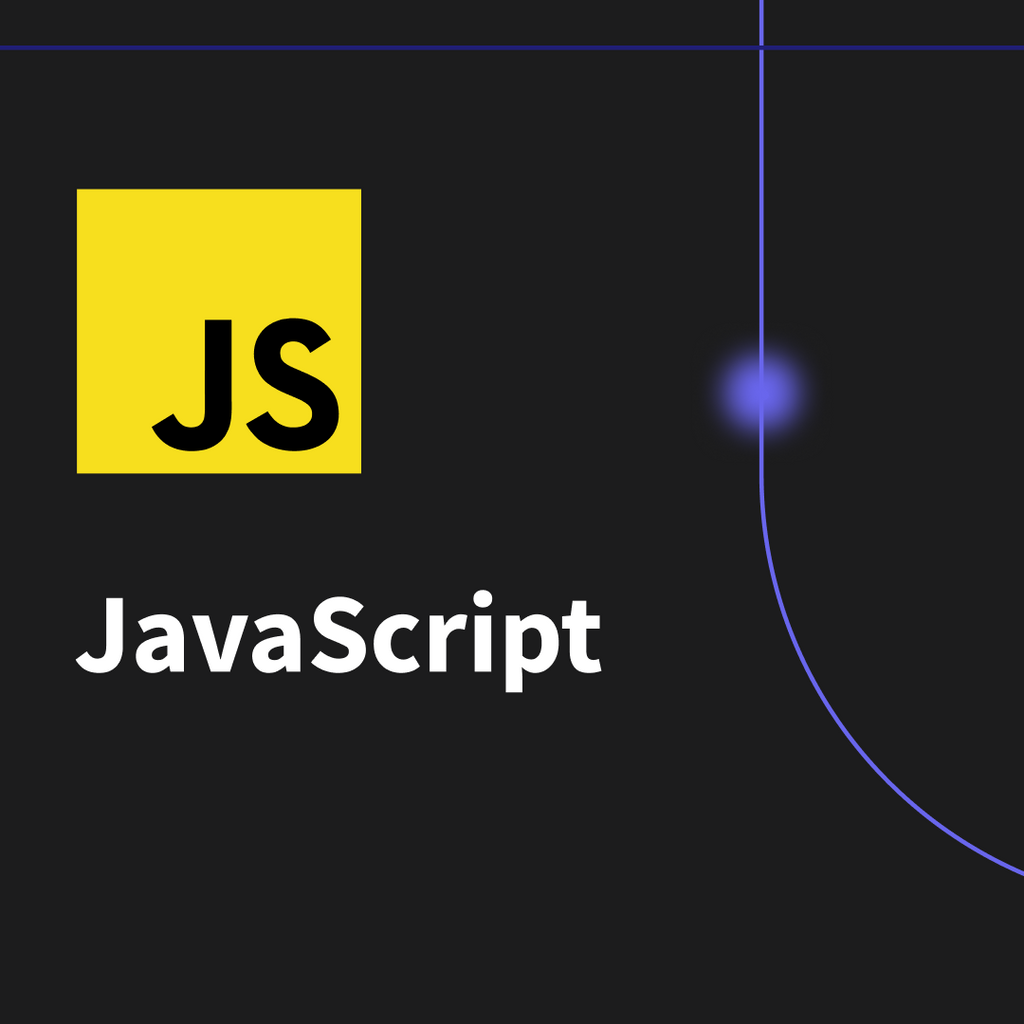Click the white JavaScript heading text
The height and width of the screenshot is (1024, 1024).
click(x=338, y=636)
